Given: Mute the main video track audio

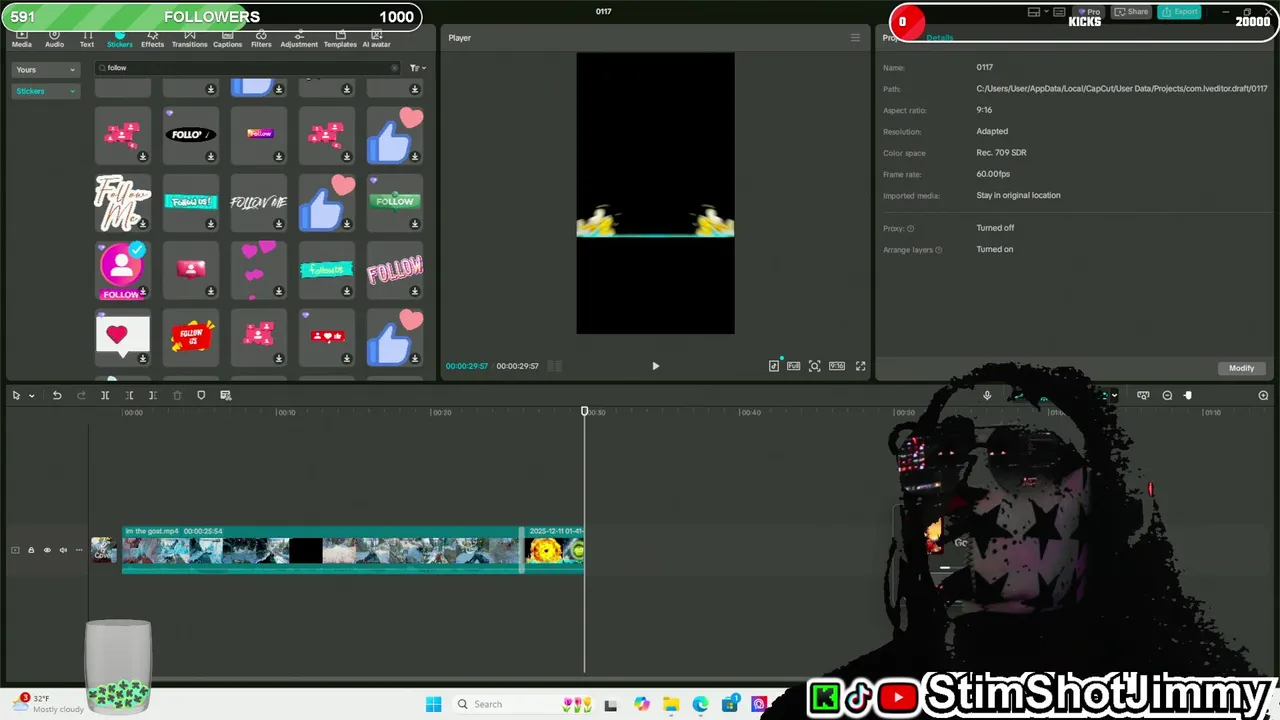Looking at the screenshot, I should coord(63,550).
